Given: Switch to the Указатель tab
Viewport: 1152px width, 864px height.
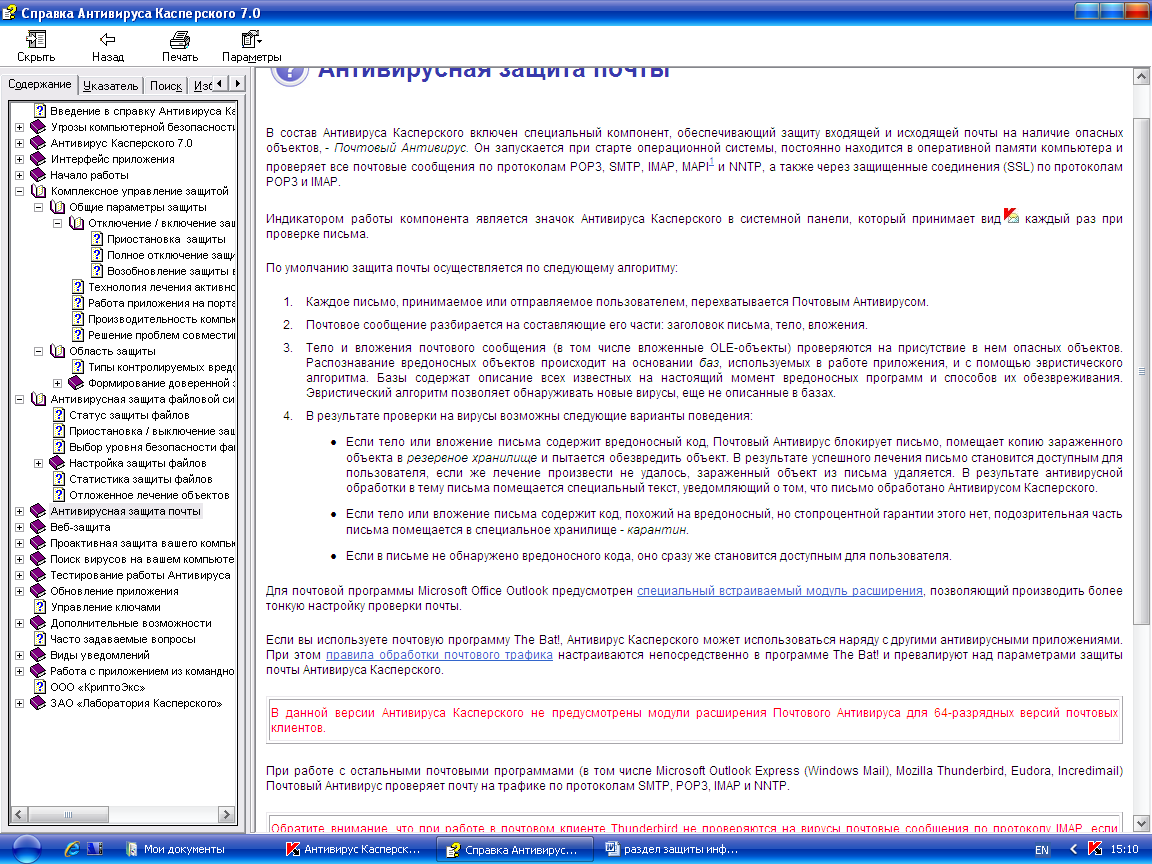Looking at the screenshot, I should pyautogui.click(x=110, y=86).
